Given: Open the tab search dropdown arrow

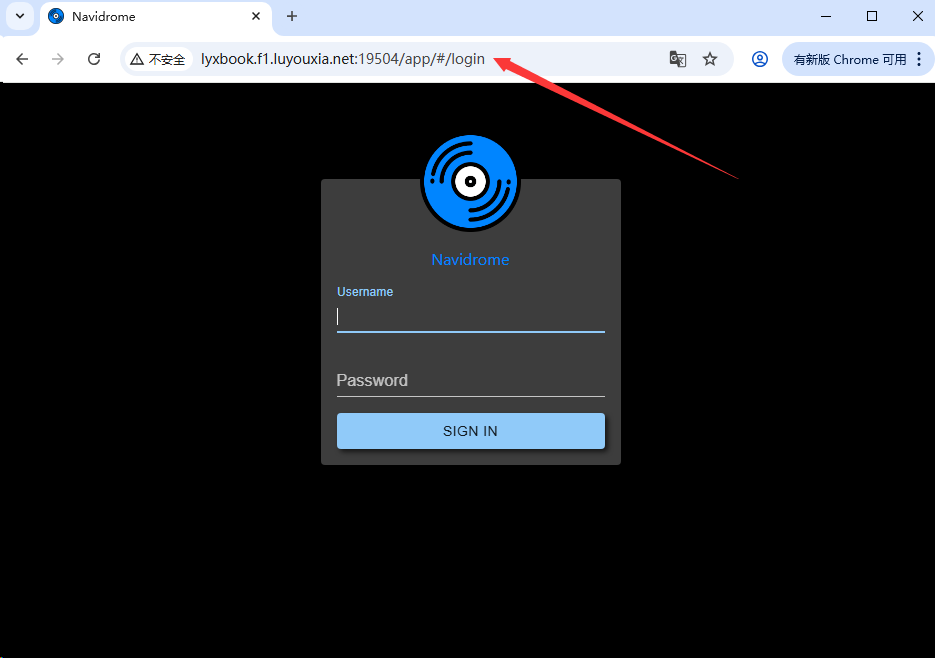Looking at the screenshot, I should (x=20, y=16).
